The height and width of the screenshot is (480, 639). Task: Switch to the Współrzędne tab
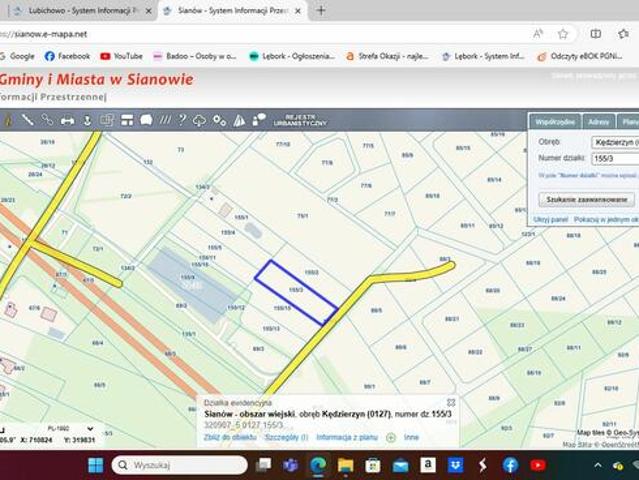click(x=554, y=121)
